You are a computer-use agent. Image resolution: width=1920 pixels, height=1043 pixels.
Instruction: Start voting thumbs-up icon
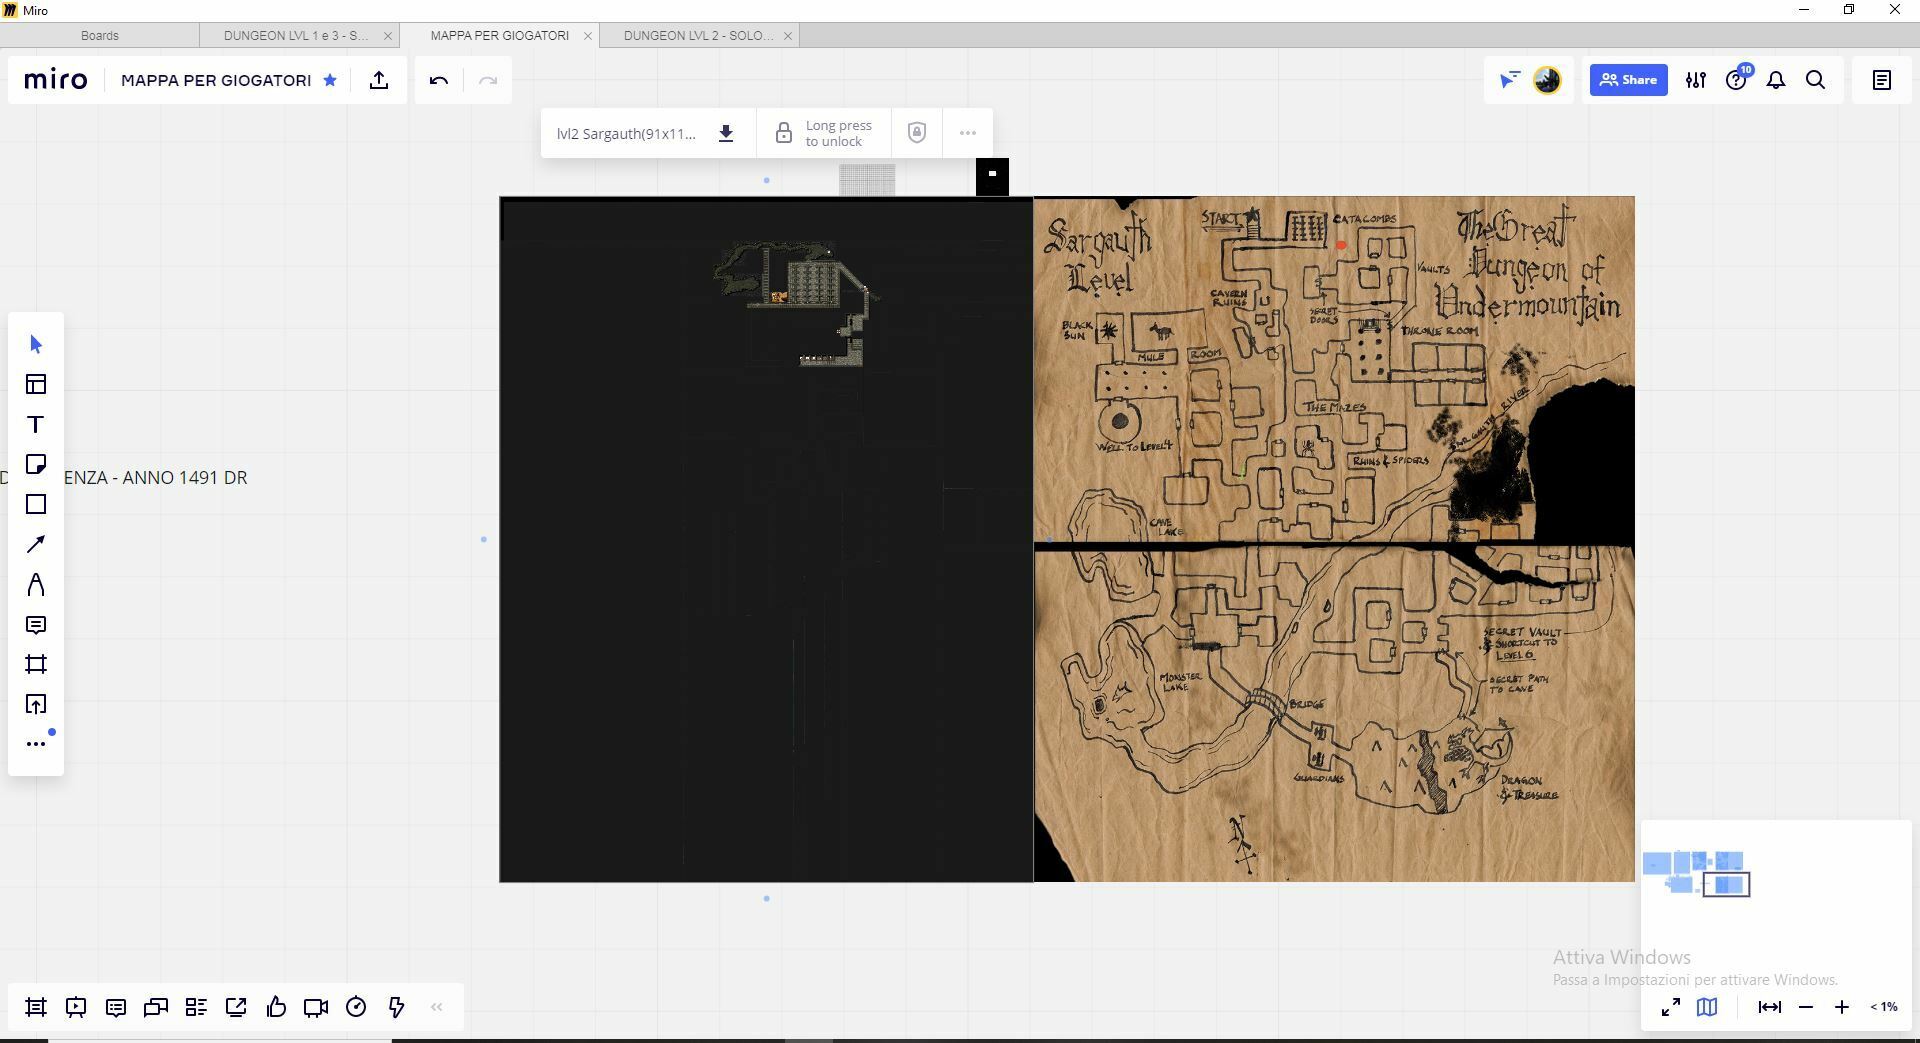[x=276, y=1007]
